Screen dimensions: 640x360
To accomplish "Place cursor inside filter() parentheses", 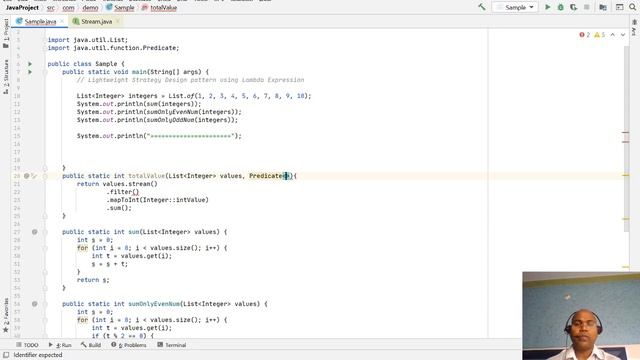I will tap(135, 192).
